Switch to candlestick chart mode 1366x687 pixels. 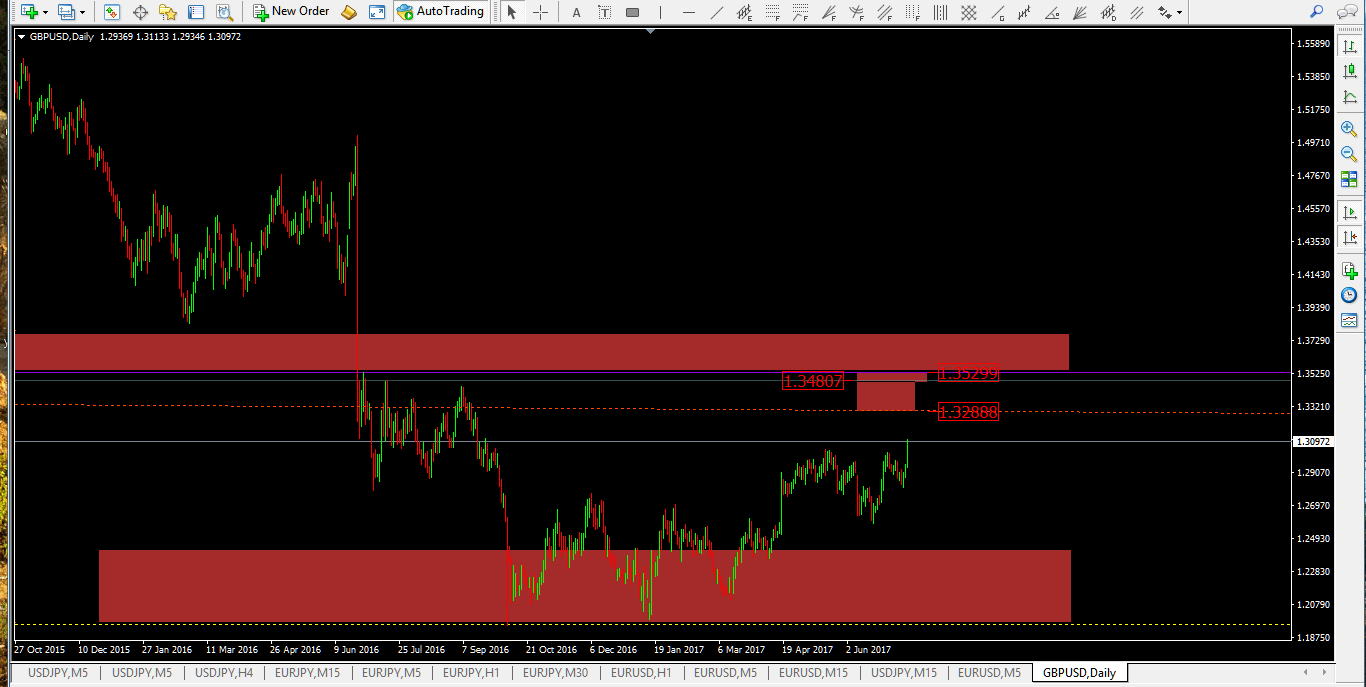click(1349, 71)
